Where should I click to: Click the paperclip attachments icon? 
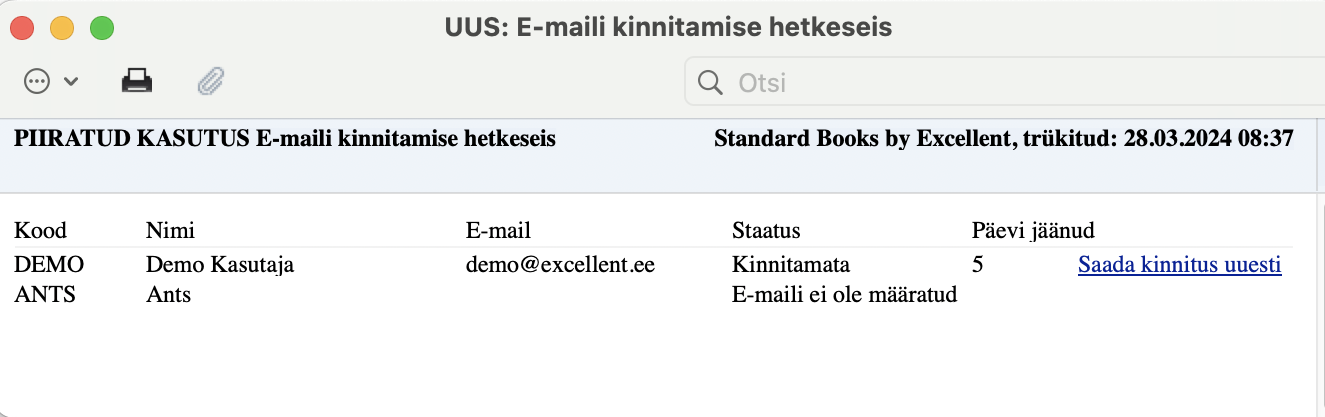[210, 81]
